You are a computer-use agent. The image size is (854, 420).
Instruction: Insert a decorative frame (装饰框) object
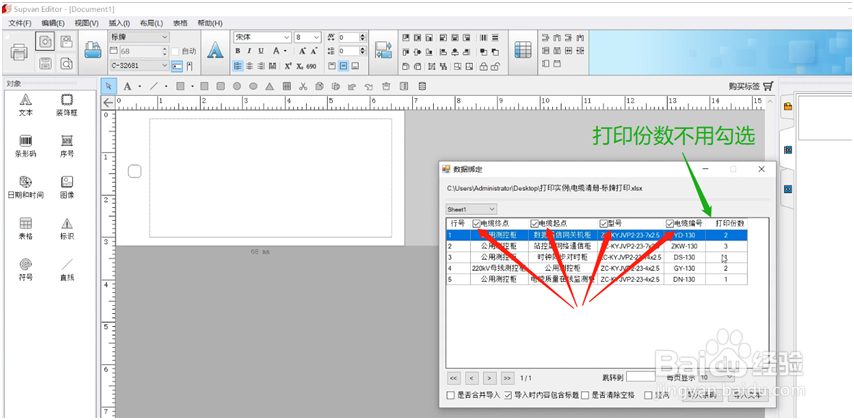pyautogui.click(x=67, y=105)
